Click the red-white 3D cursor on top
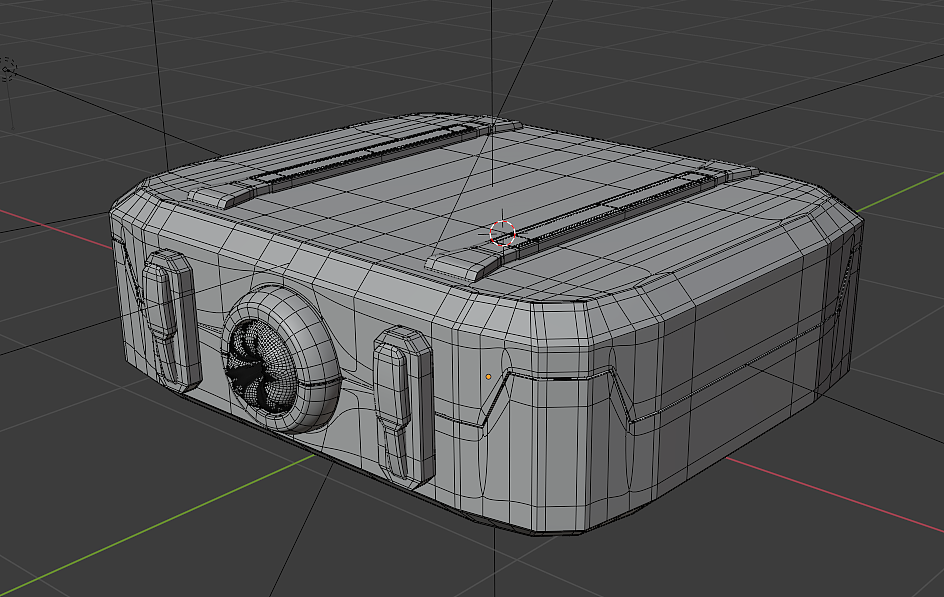 (502, 234)
